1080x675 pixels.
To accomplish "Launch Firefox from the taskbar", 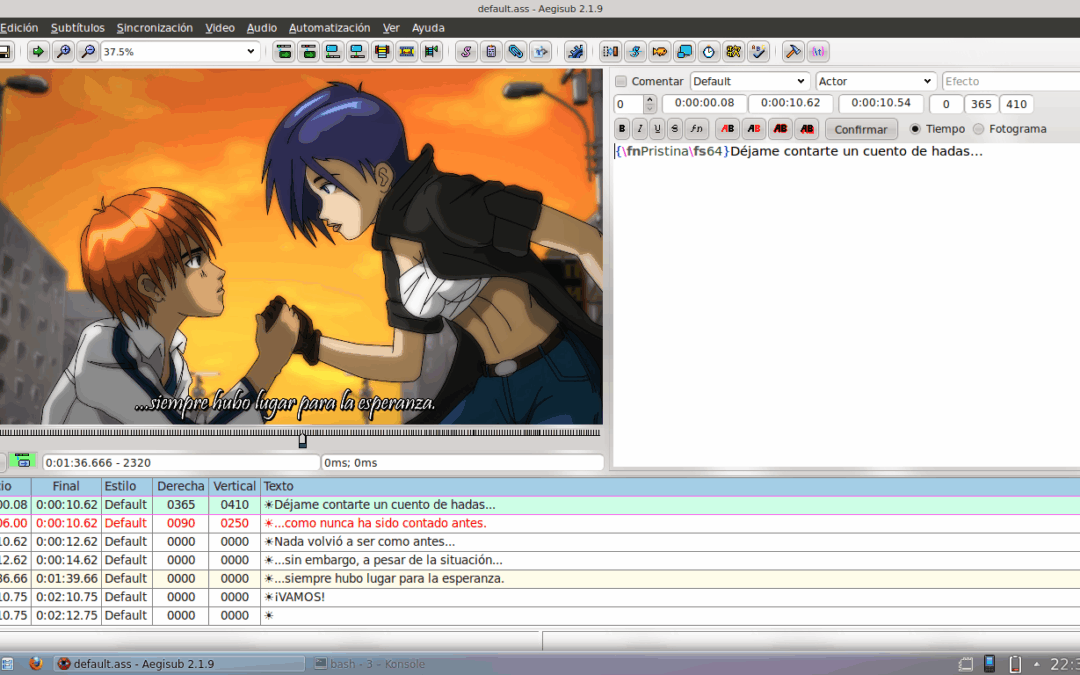I will [x=36, y=664].
